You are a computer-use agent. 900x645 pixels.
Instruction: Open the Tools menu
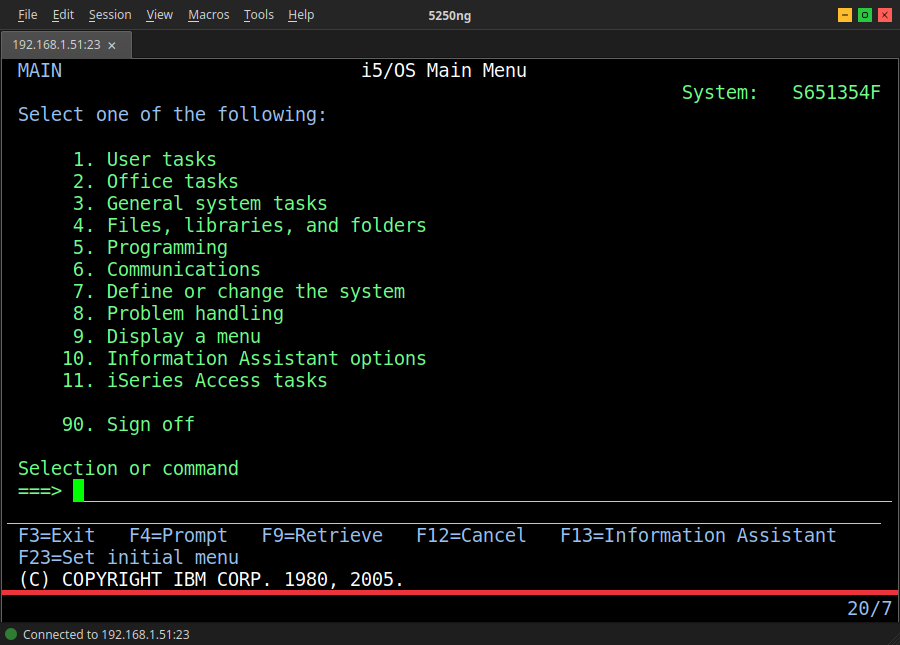click(259, 15)
